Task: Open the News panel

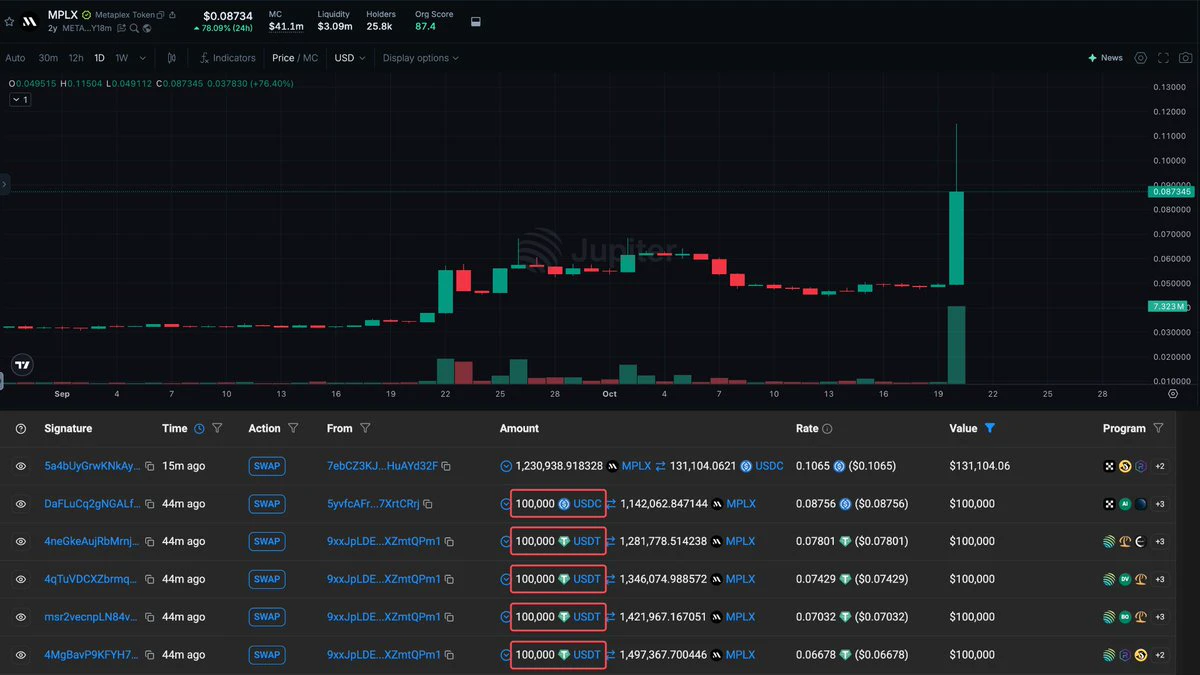Action: 1106,58
